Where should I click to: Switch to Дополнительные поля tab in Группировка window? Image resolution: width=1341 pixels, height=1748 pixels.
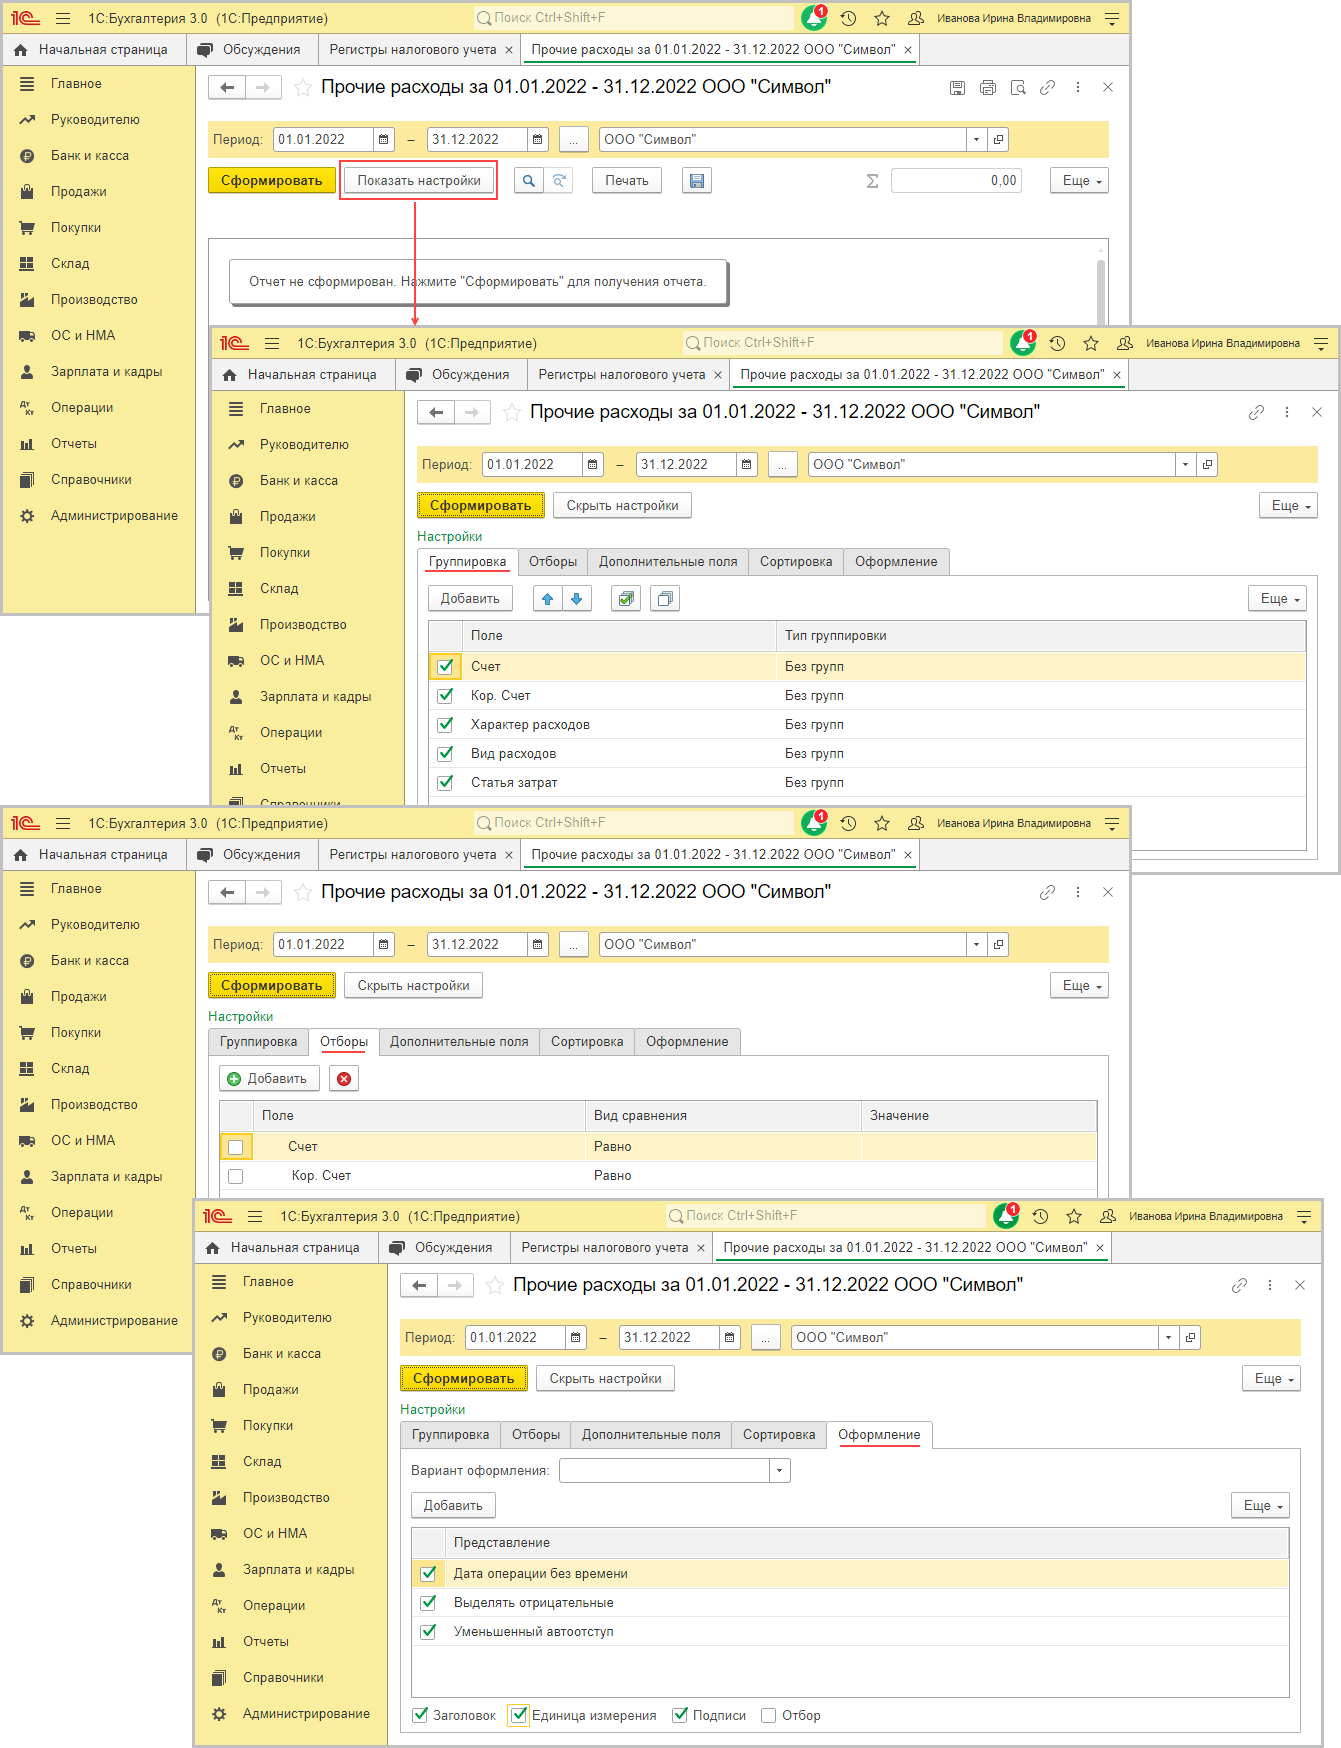668,562
